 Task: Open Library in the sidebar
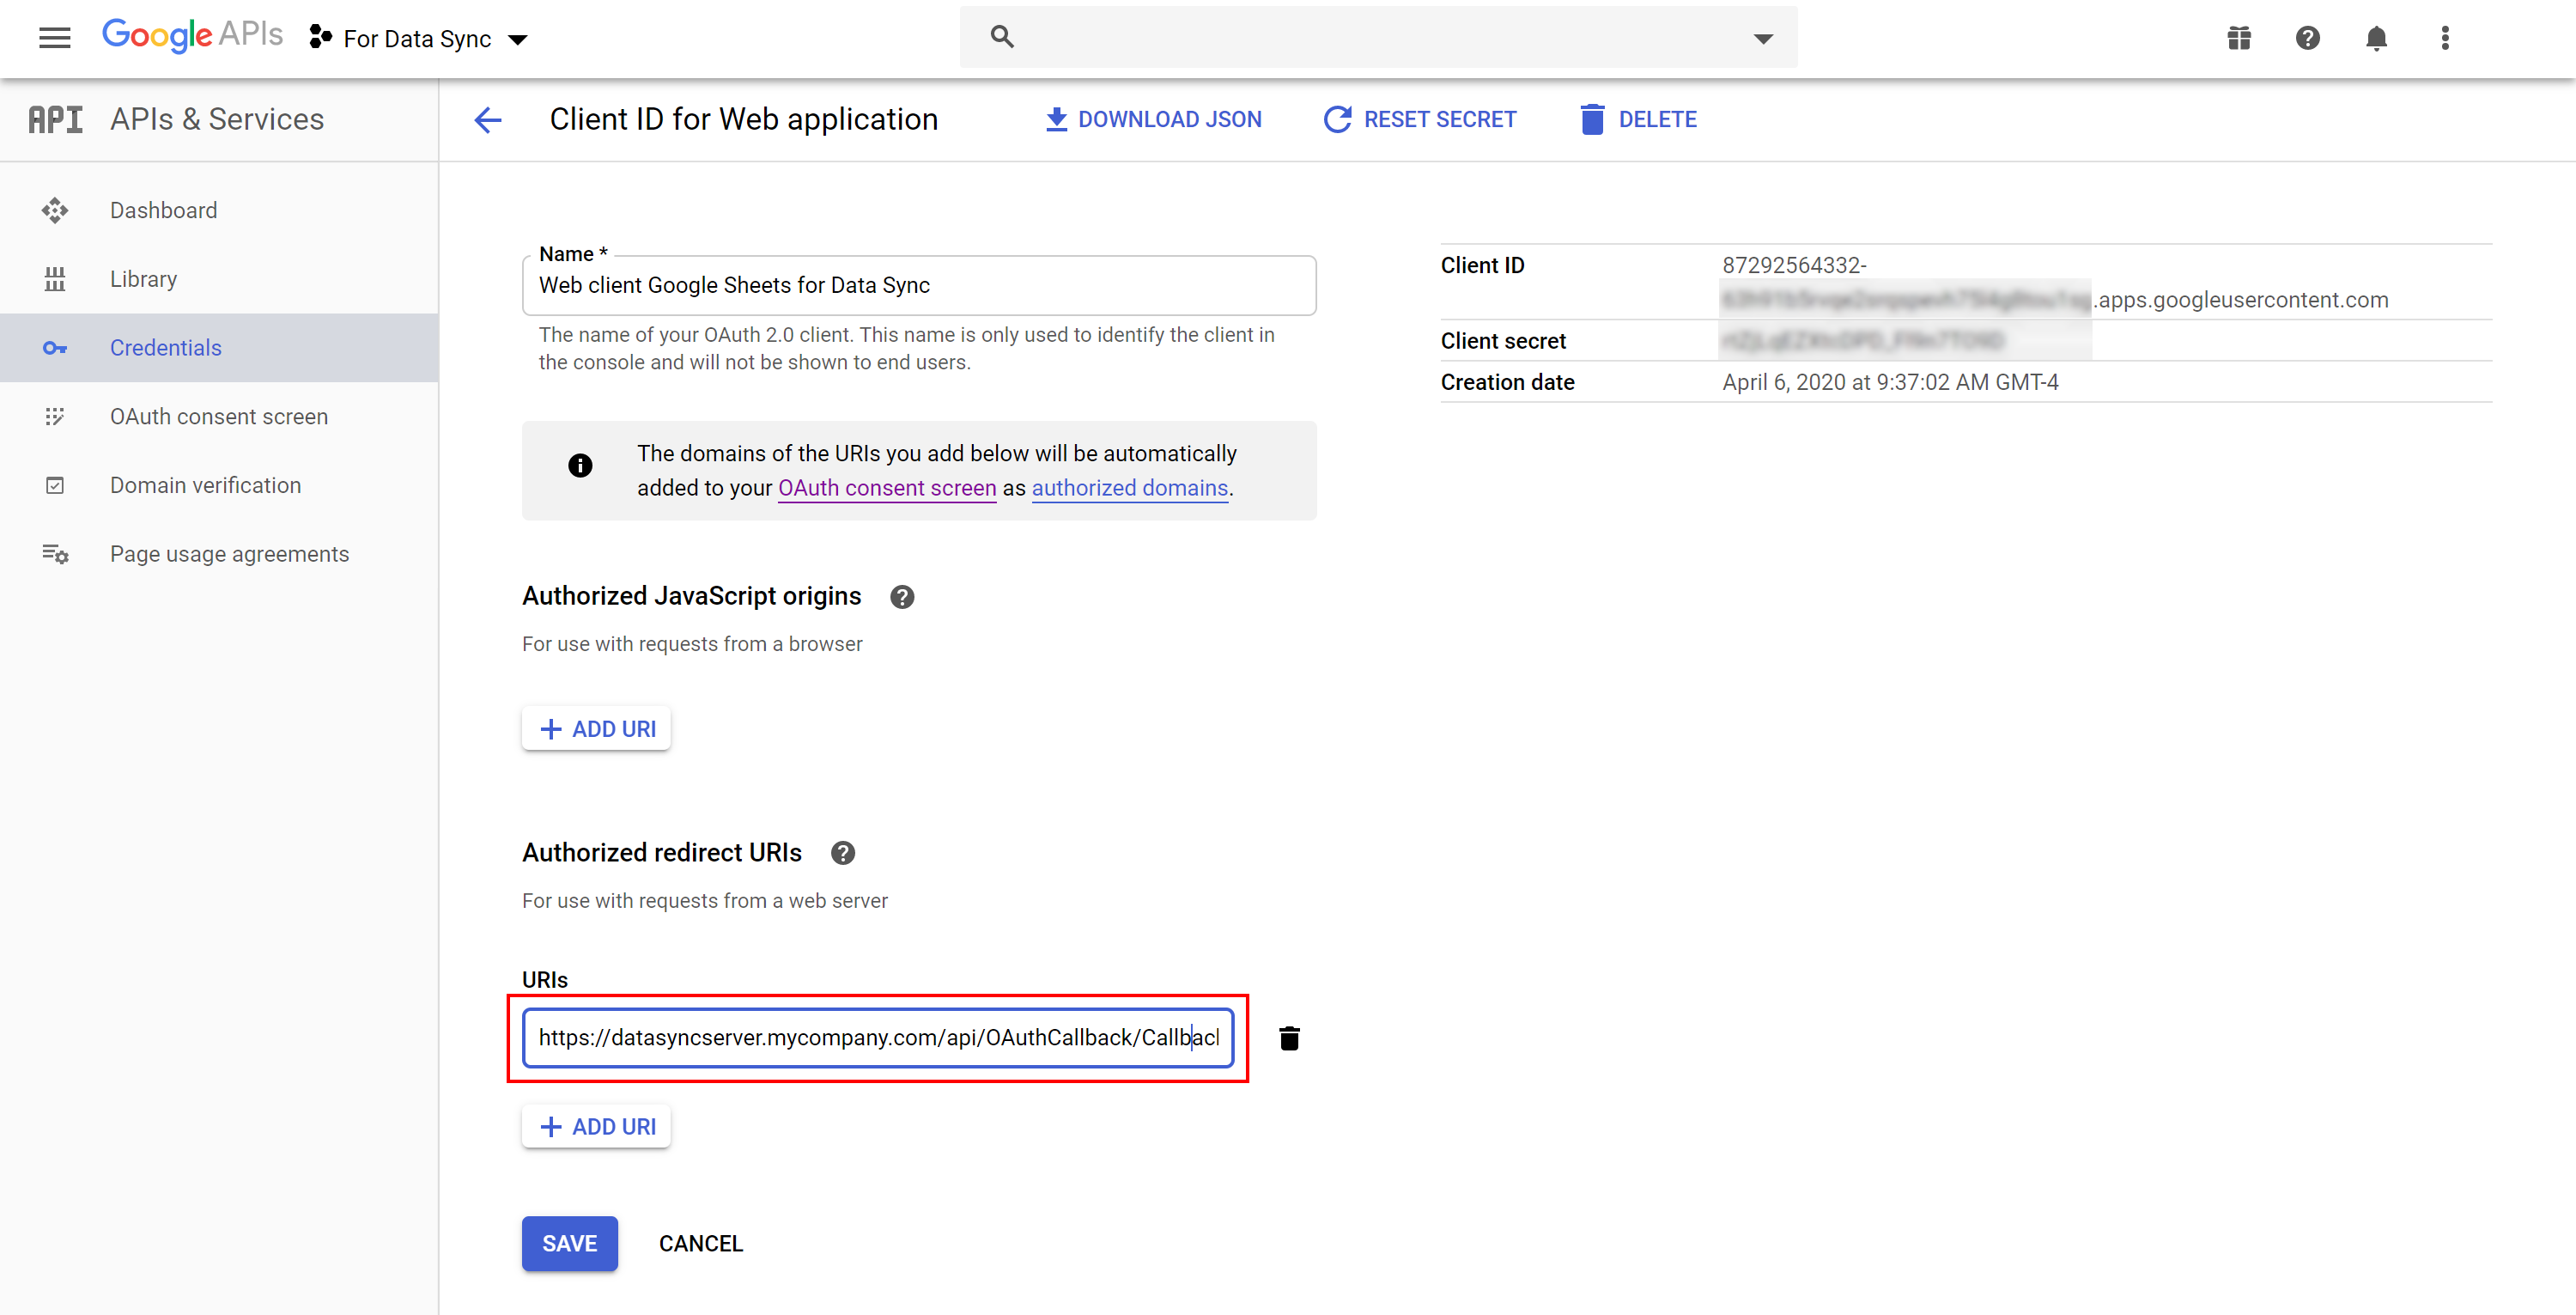[x=219, y=279]
